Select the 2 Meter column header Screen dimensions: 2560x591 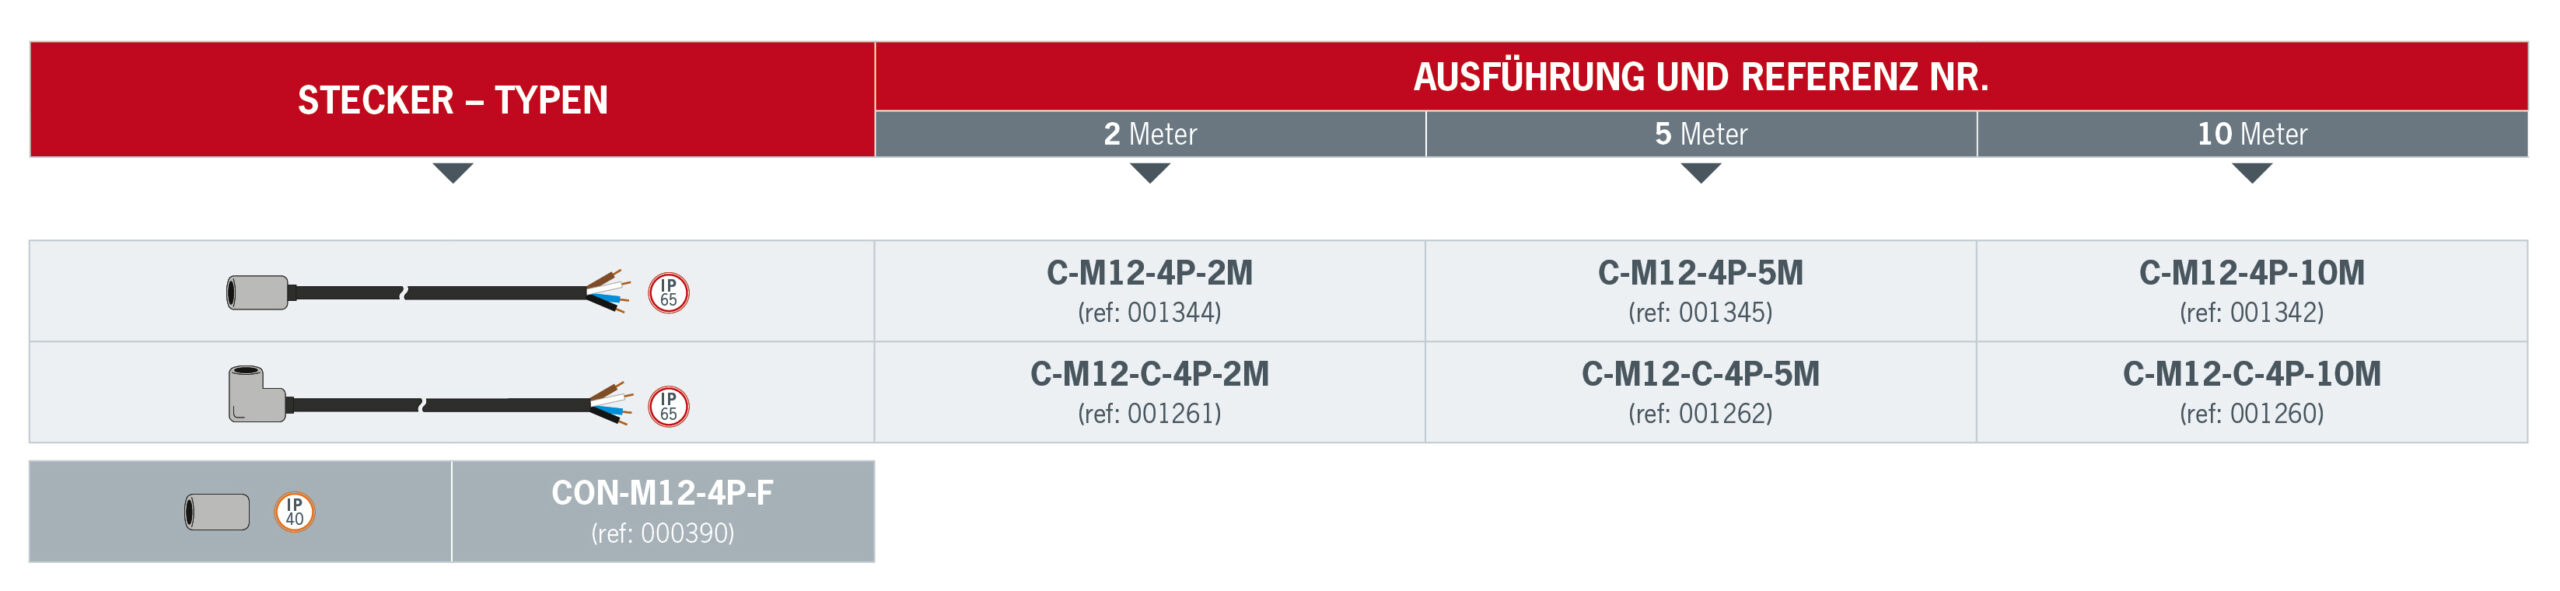tap(1150, 134)
